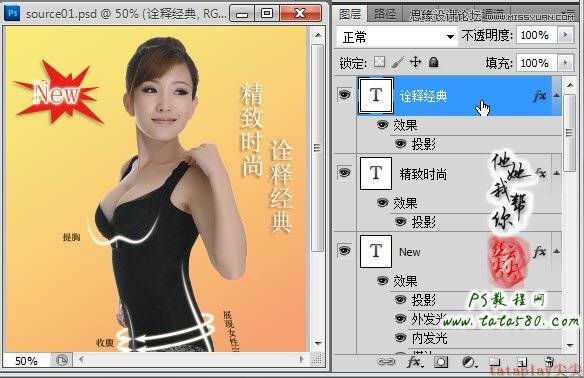Image resolution: width=584 pixels, height=378 pixels.
Task: Click 投影 effect under 诠释经典
Action: [423, 144]
